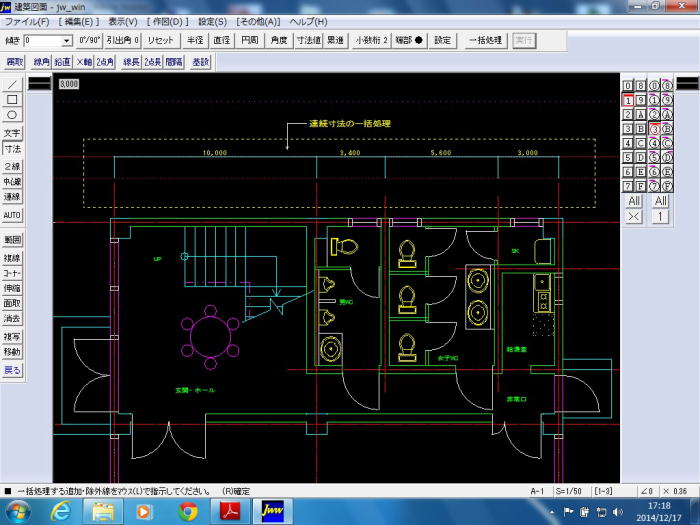The image size is (700, 525).
Task: Open Google Chrome from the taskbar
Action: tap(188, 512)
